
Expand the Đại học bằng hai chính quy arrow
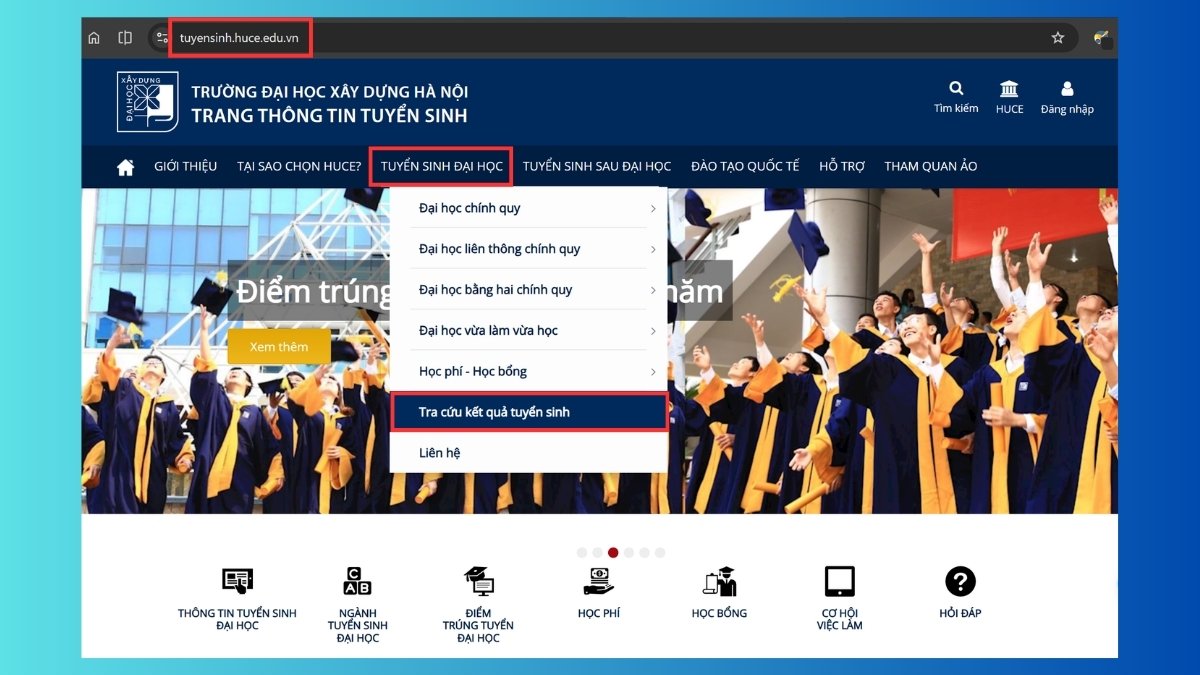(653, 290)
